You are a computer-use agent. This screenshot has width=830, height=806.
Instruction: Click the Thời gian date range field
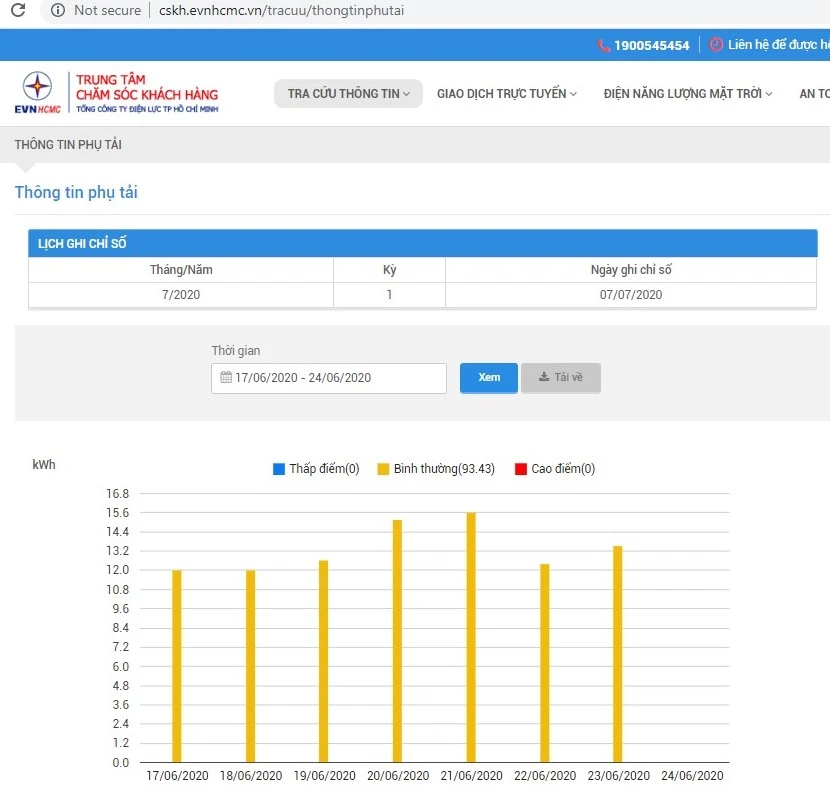point(330,378)
